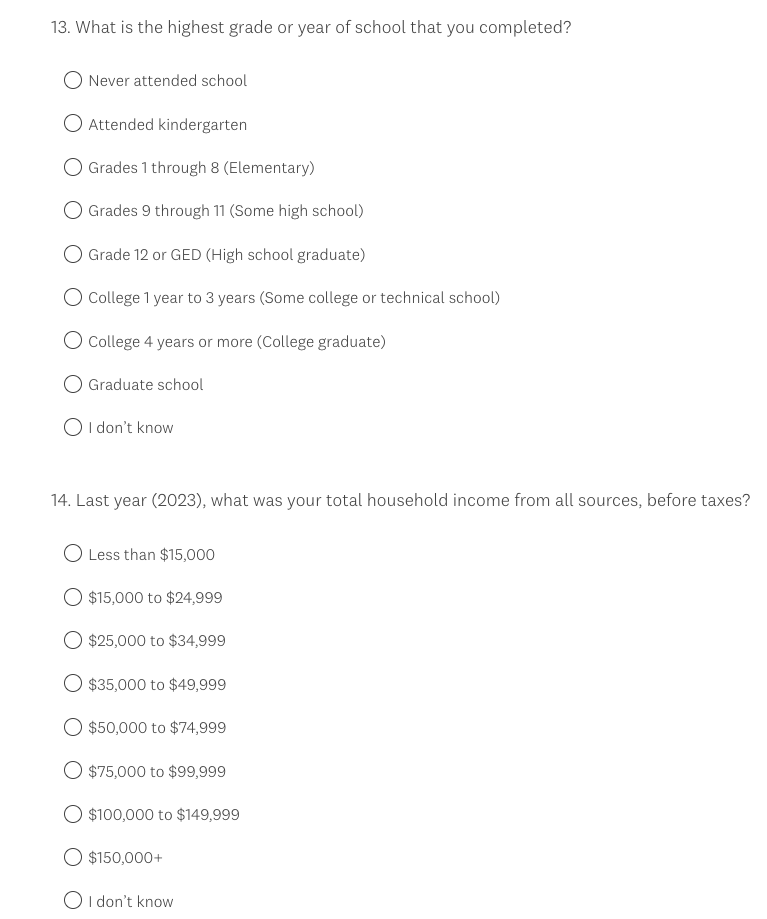Select Grades 1 through 8 (Elementary)

pos(73,167)
